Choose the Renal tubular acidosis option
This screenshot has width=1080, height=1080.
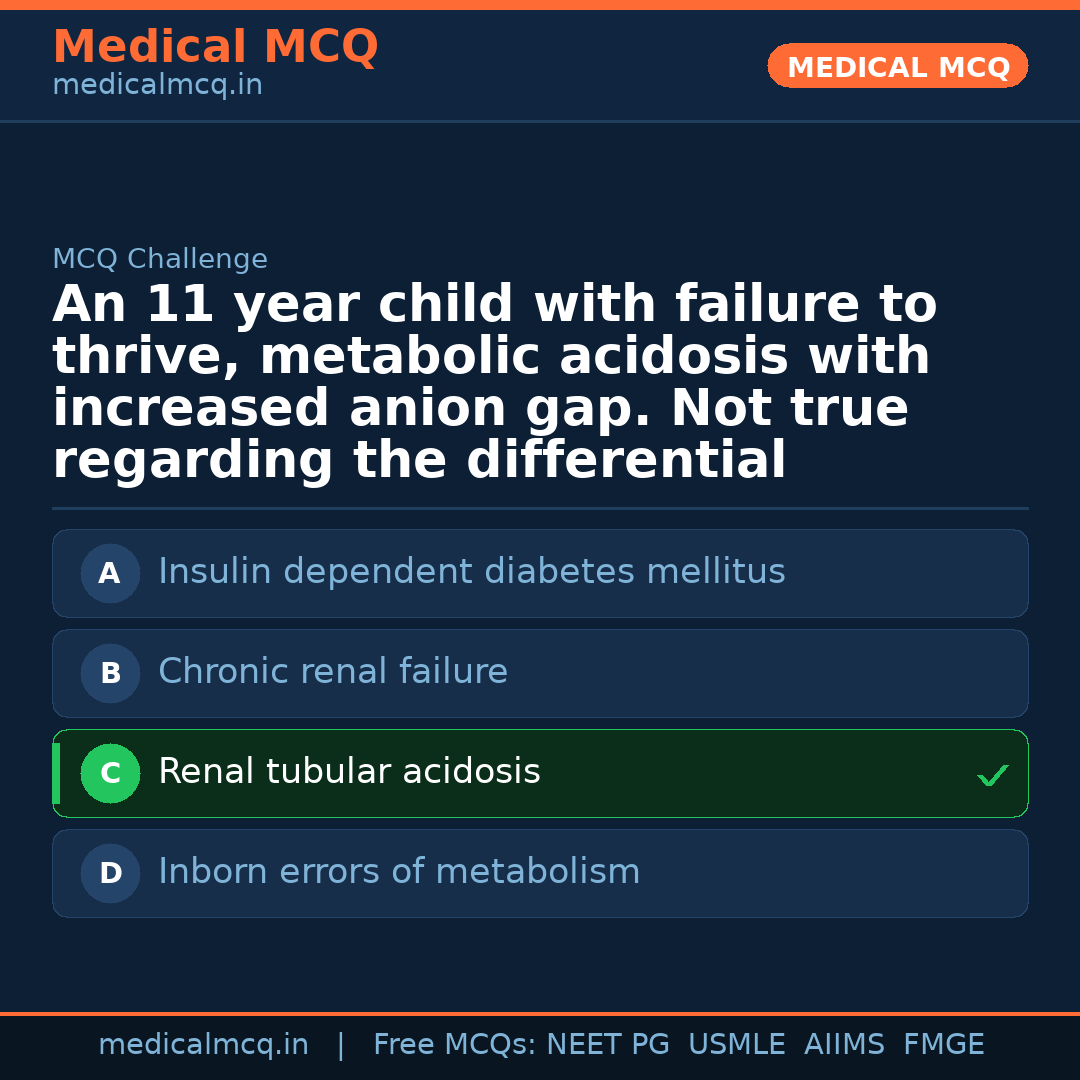coord(349,772)
